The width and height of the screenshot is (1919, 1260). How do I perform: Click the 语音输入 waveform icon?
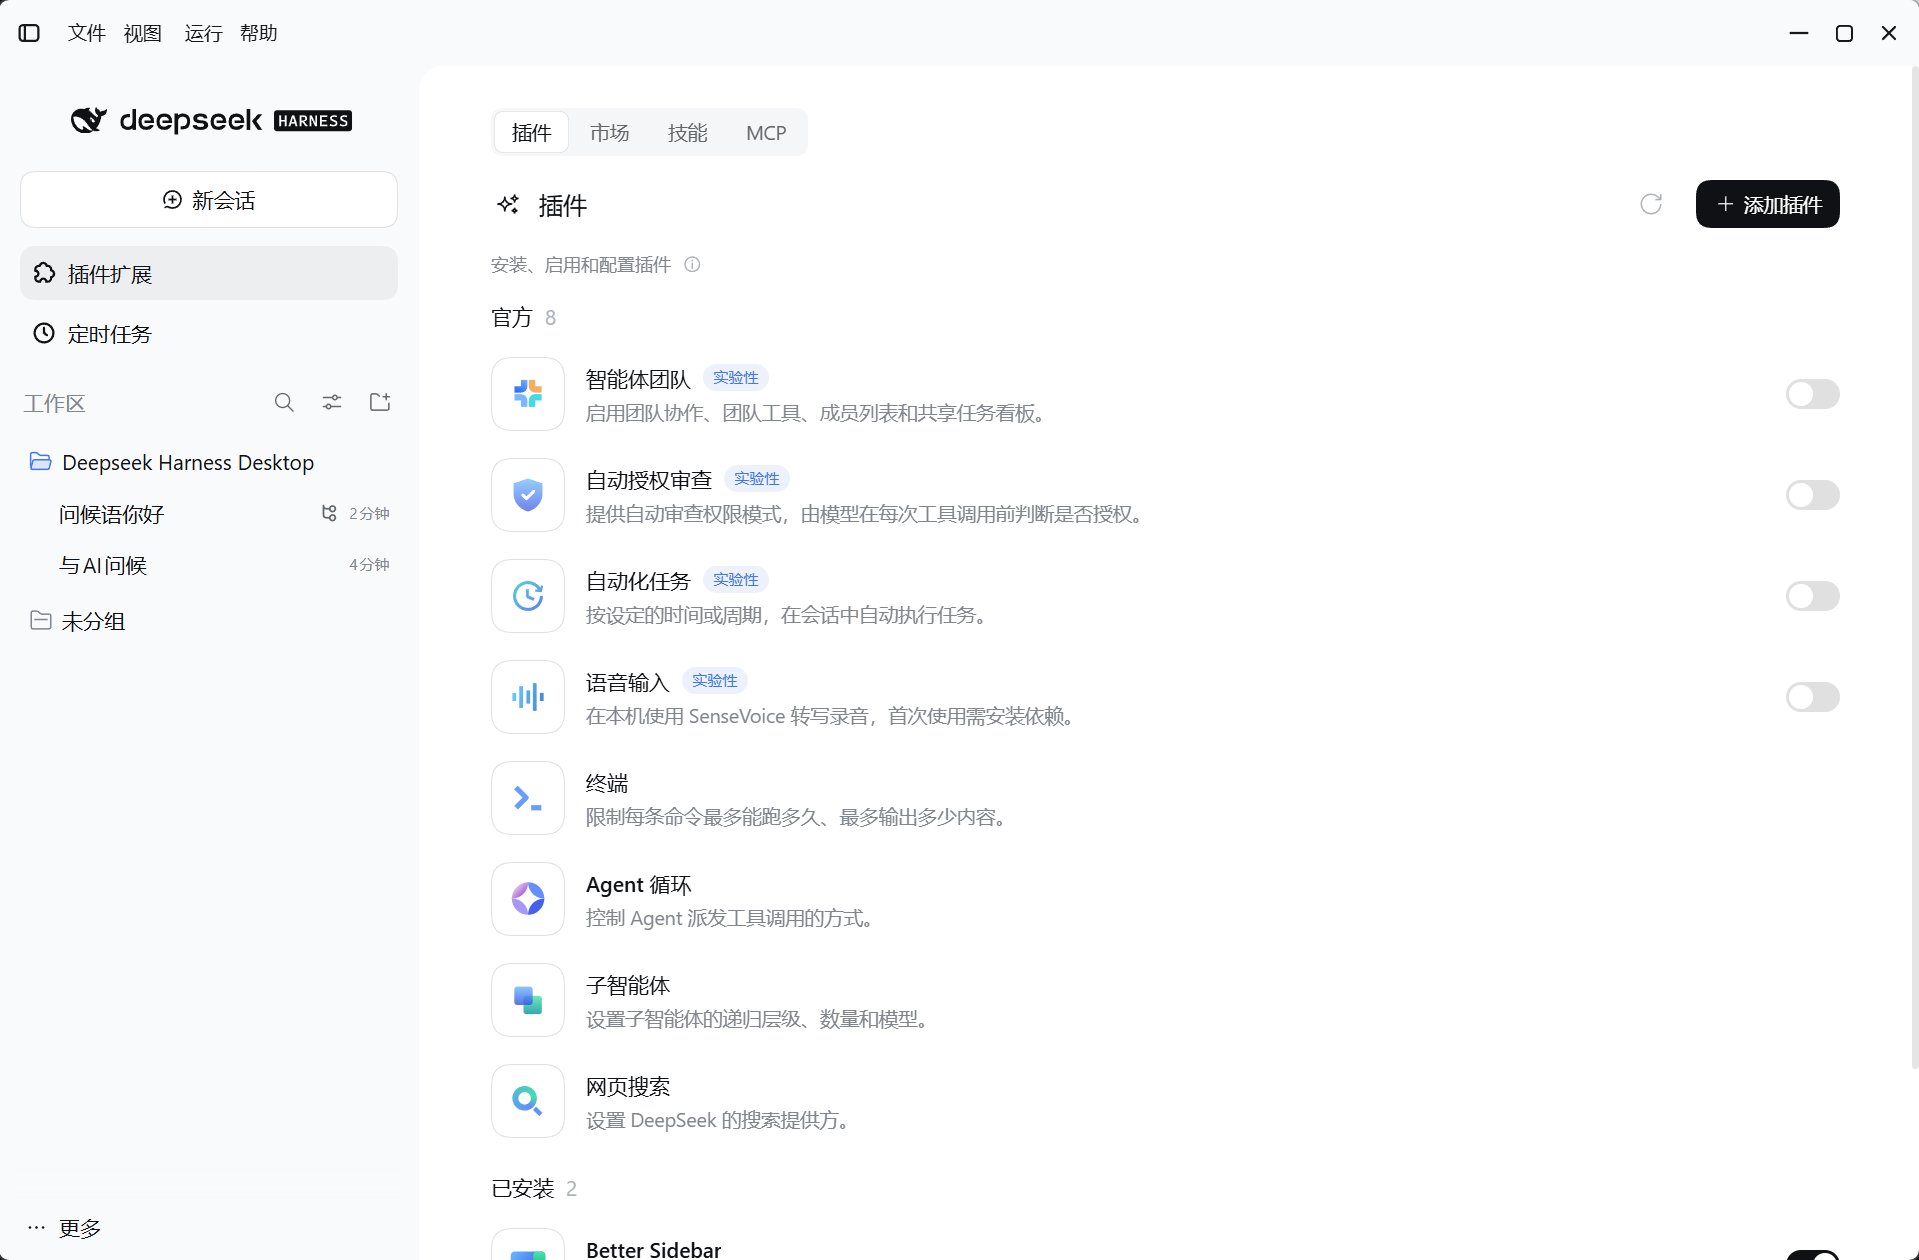[x=528, y=697]
